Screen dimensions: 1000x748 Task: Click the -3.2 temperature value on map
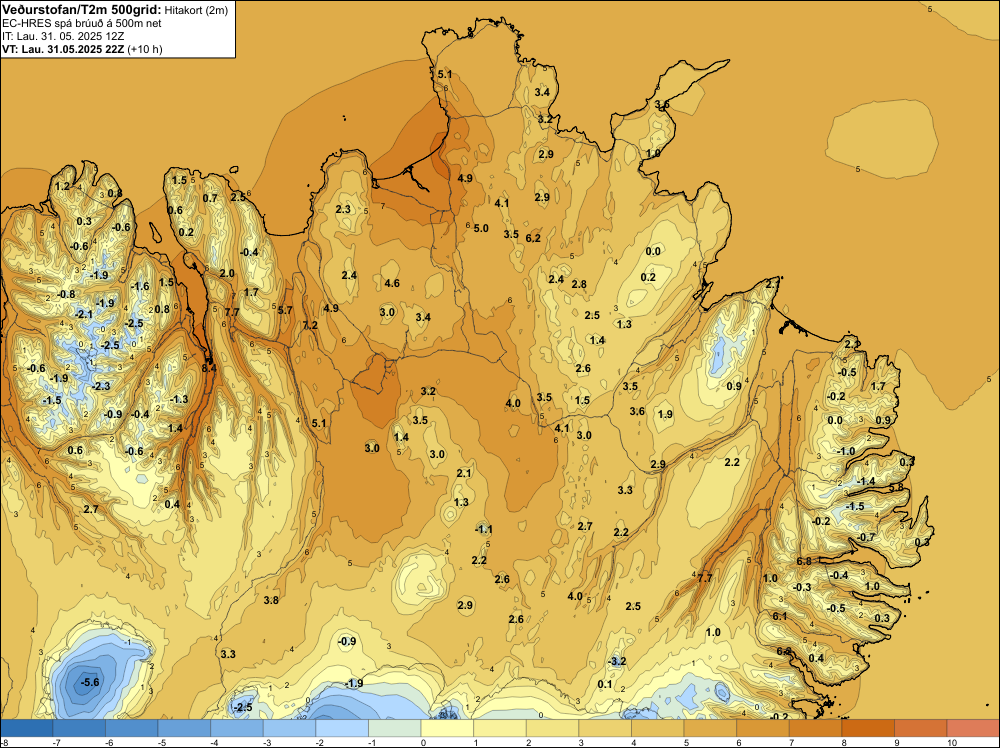(617, 661)
